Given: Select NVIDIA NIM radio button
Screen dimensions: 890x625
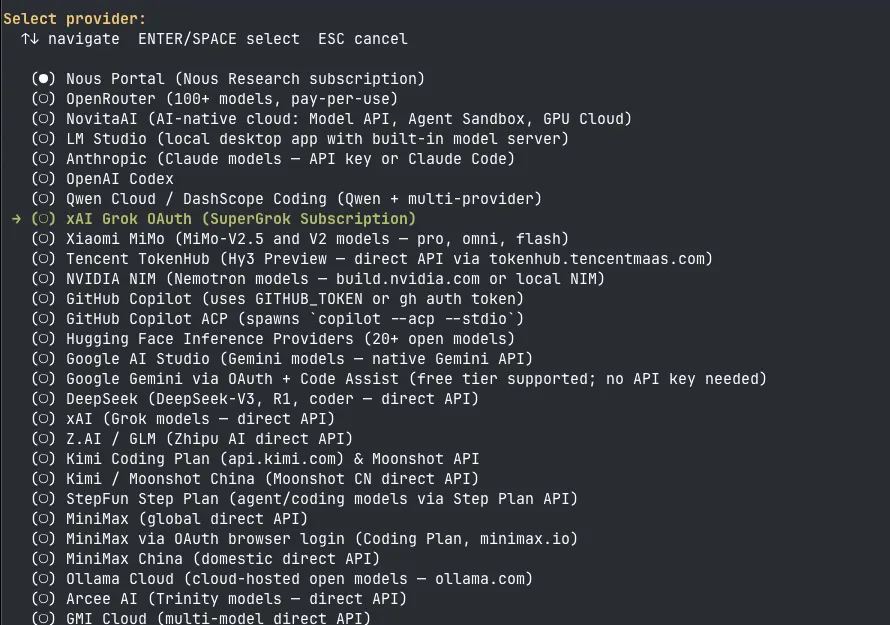Looking at the screenshot, I should 43,279.
